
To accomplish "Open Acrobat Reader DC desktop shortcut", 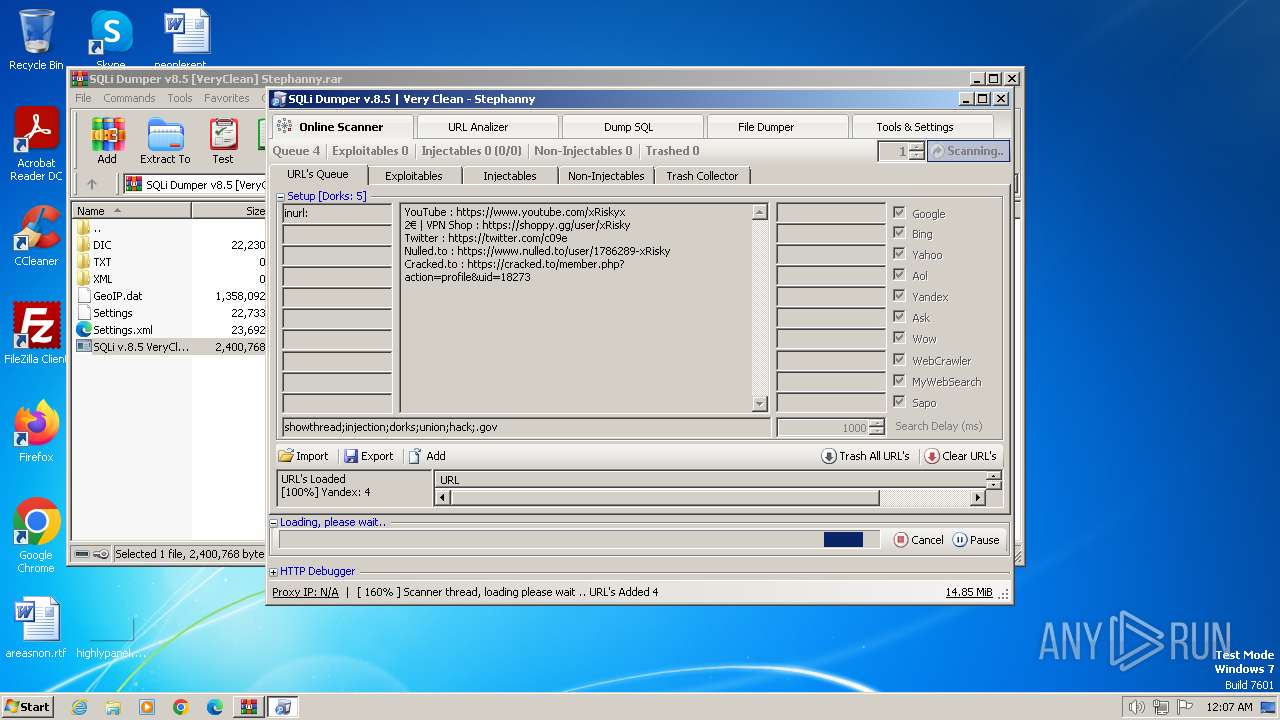I will click(36, 145).
